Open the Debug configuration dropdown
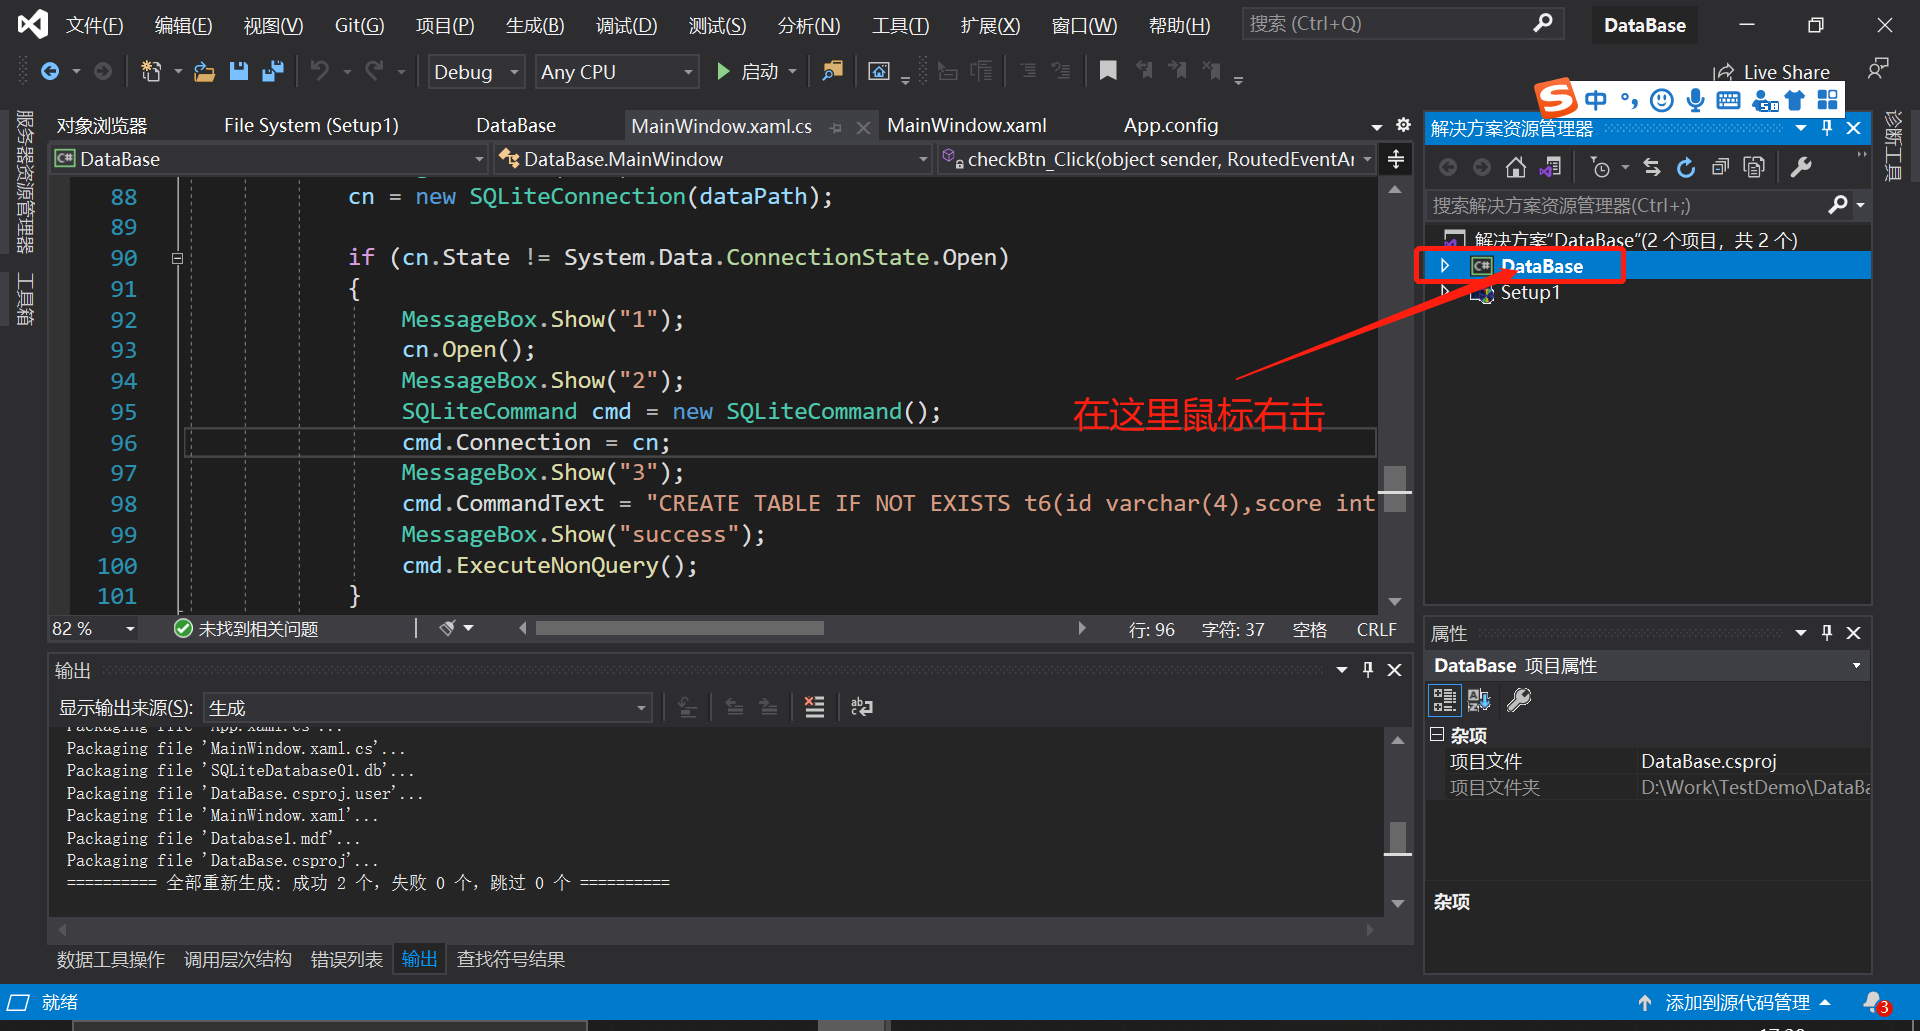Screen dimensions: 1920x1031 [x=476, y=71]
